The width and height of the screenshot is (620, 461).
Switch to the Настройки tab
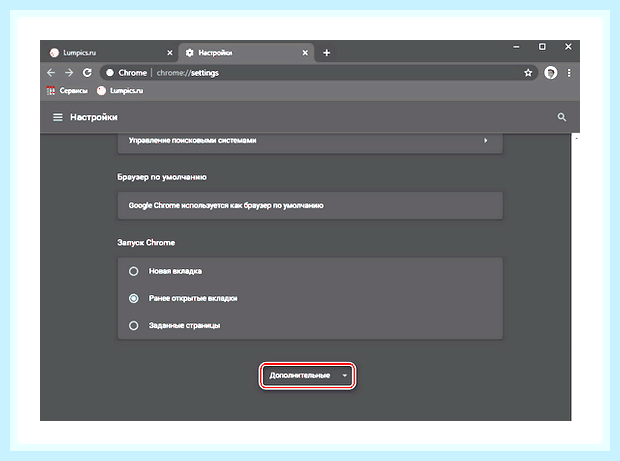246,53
